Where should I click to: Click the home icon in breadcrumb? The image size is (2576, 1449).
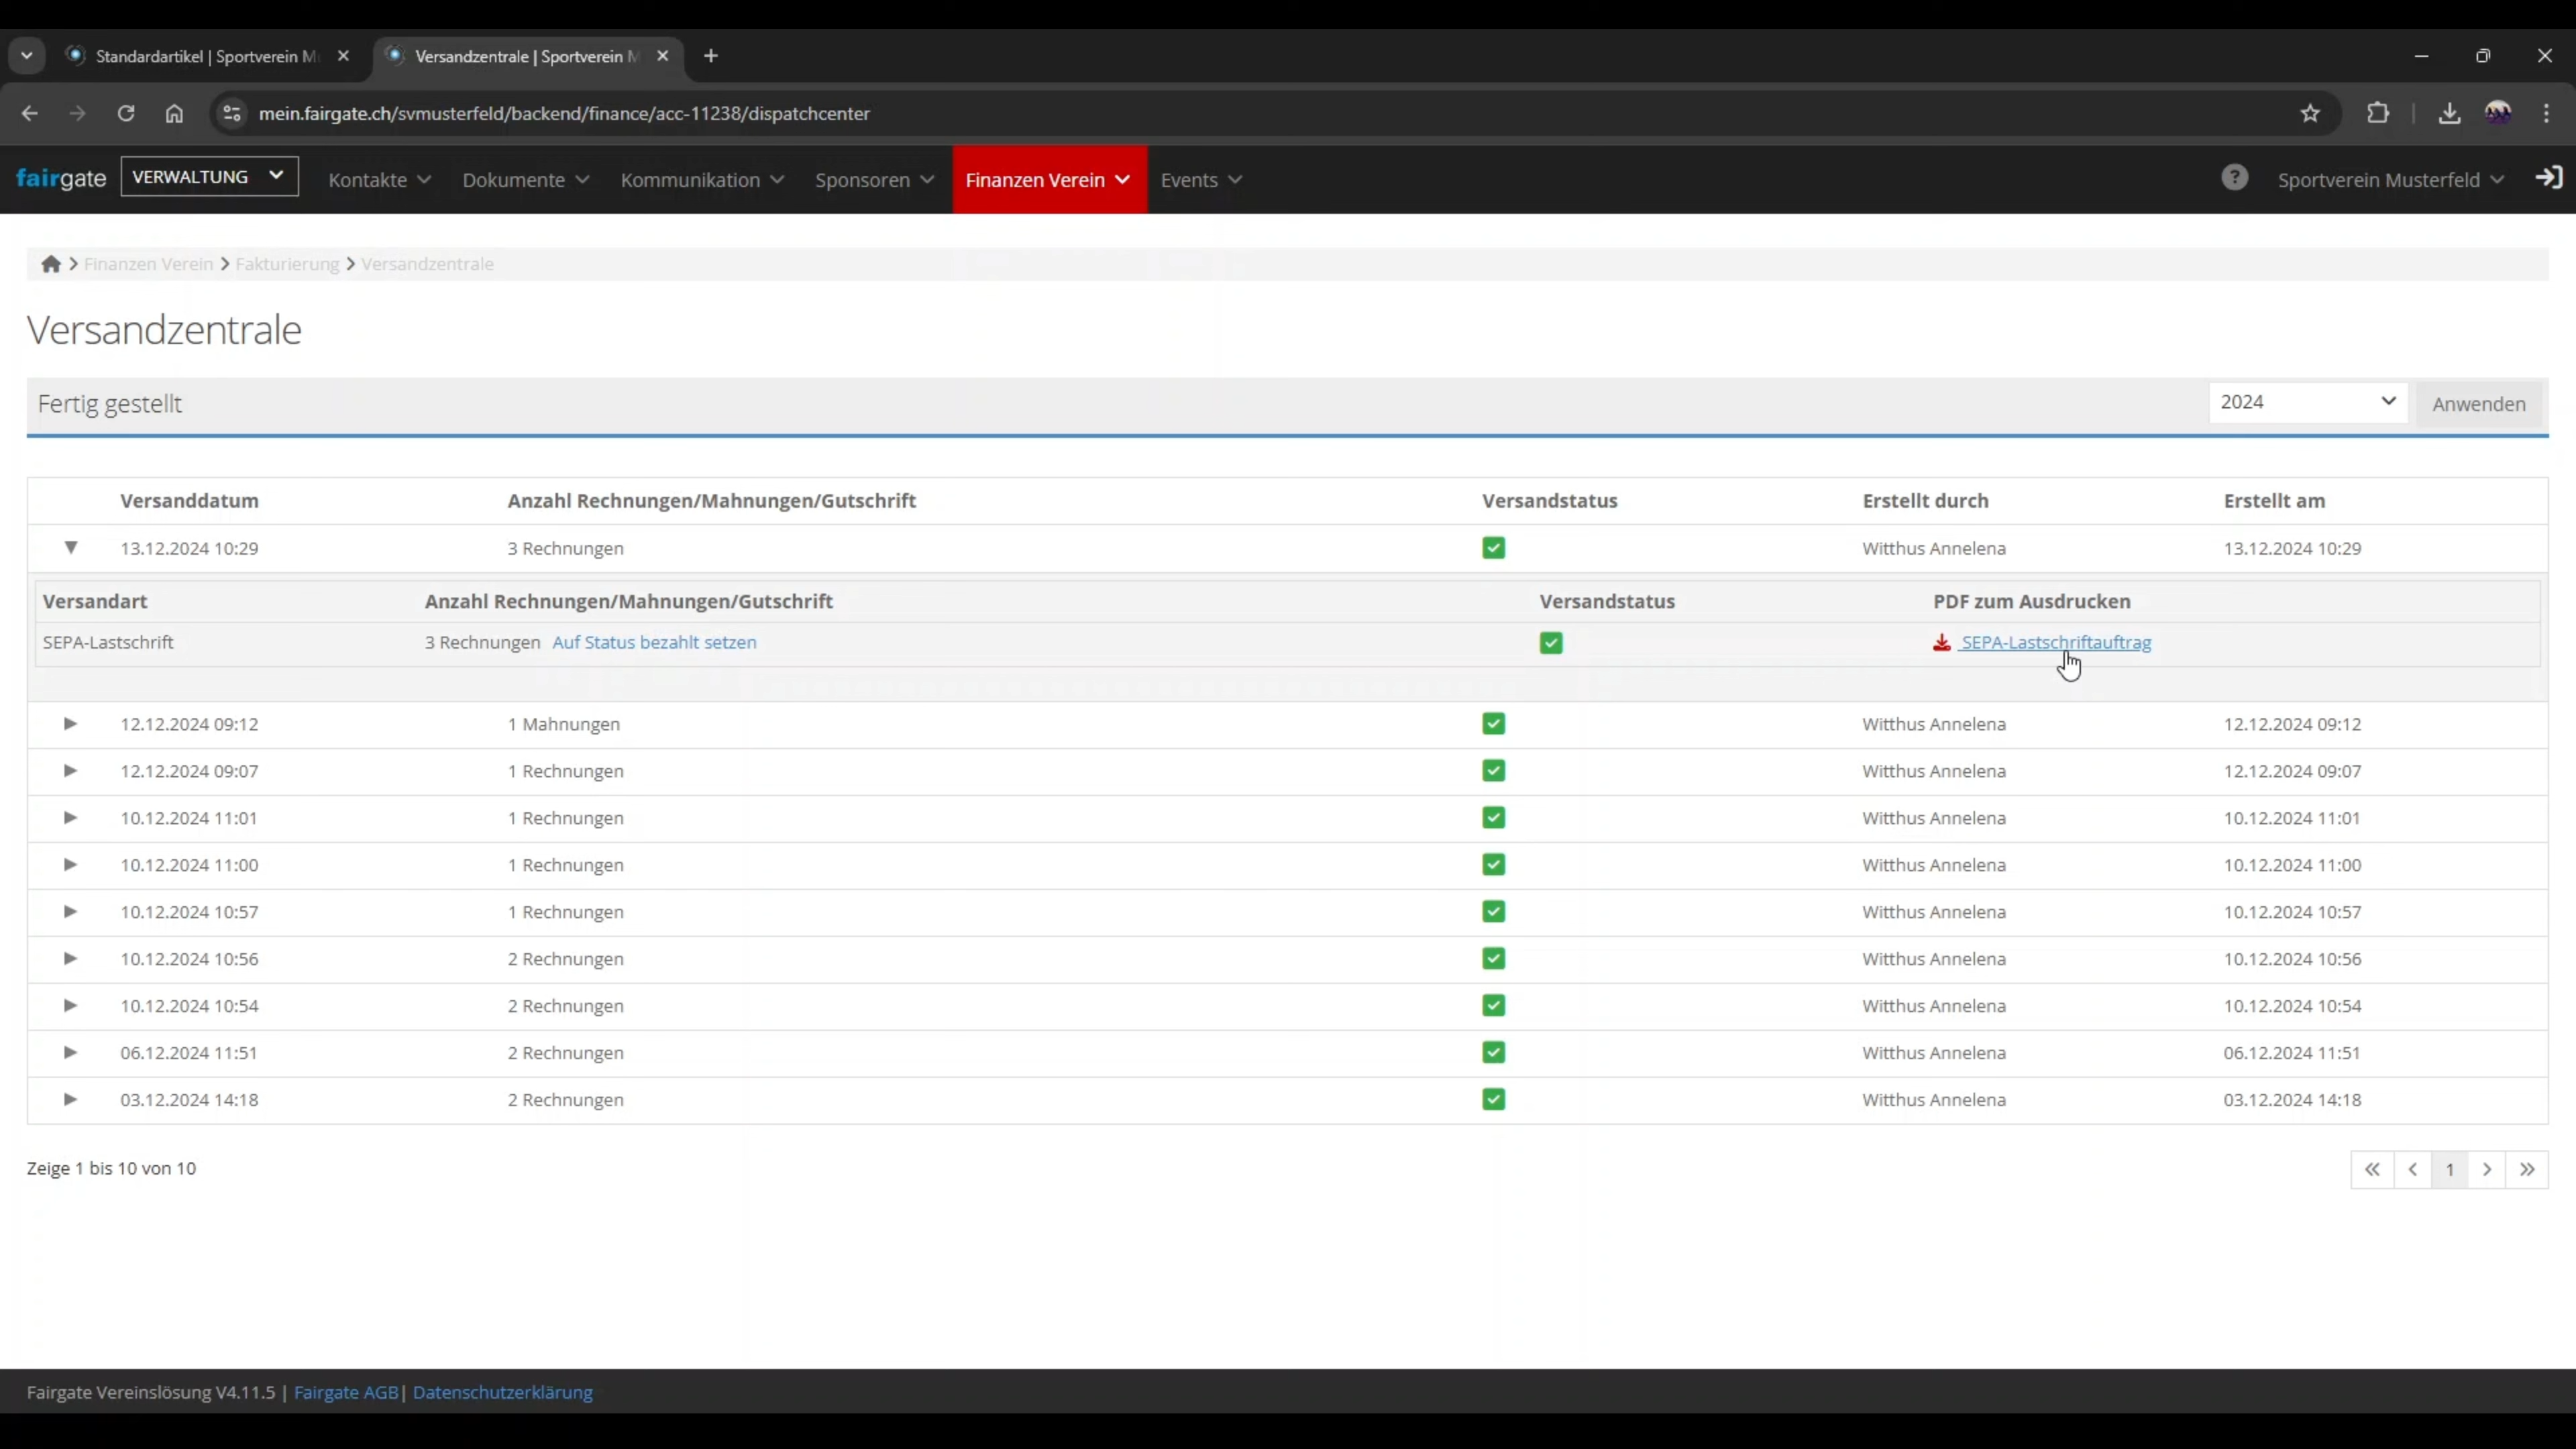tap(51, 264)
